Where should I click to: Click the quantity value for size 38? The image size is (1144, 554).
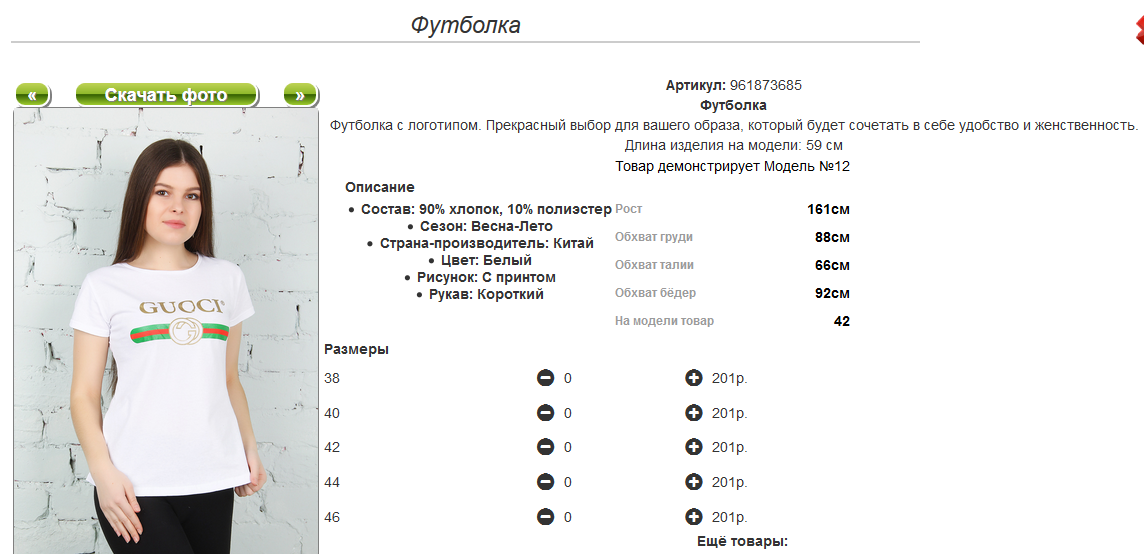tap(568, 378)
